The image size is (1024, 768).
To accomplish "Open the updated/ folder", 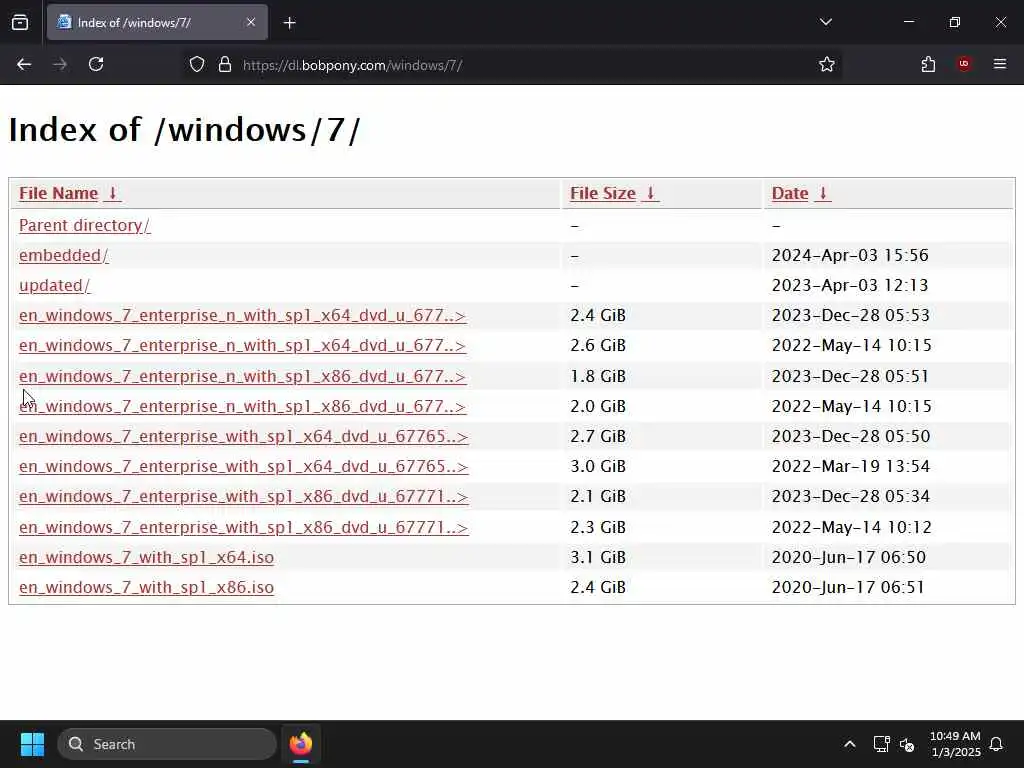I will (x=54, y=285).
